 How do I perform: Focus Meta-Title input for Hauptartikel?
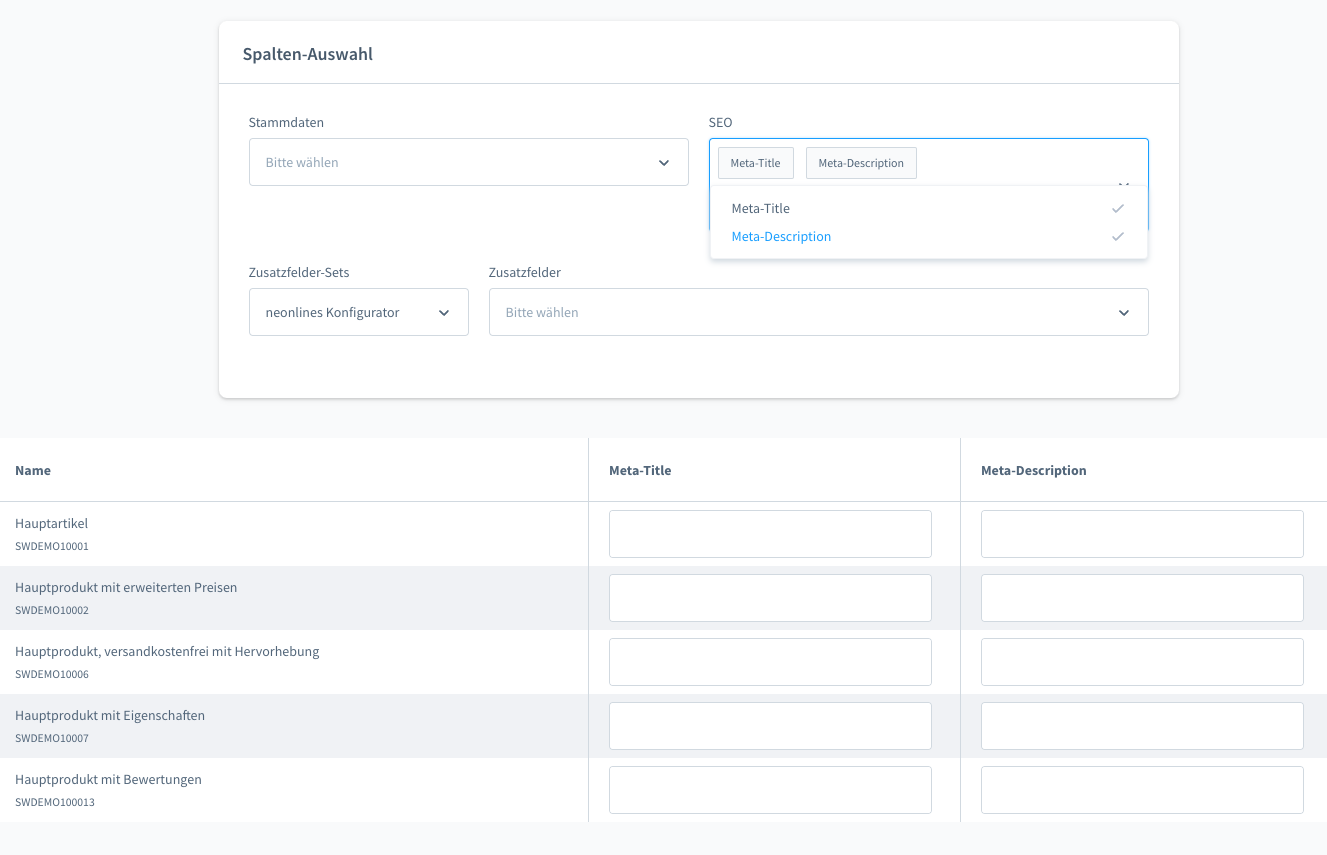pyautogui.click(x=770, y=534)
